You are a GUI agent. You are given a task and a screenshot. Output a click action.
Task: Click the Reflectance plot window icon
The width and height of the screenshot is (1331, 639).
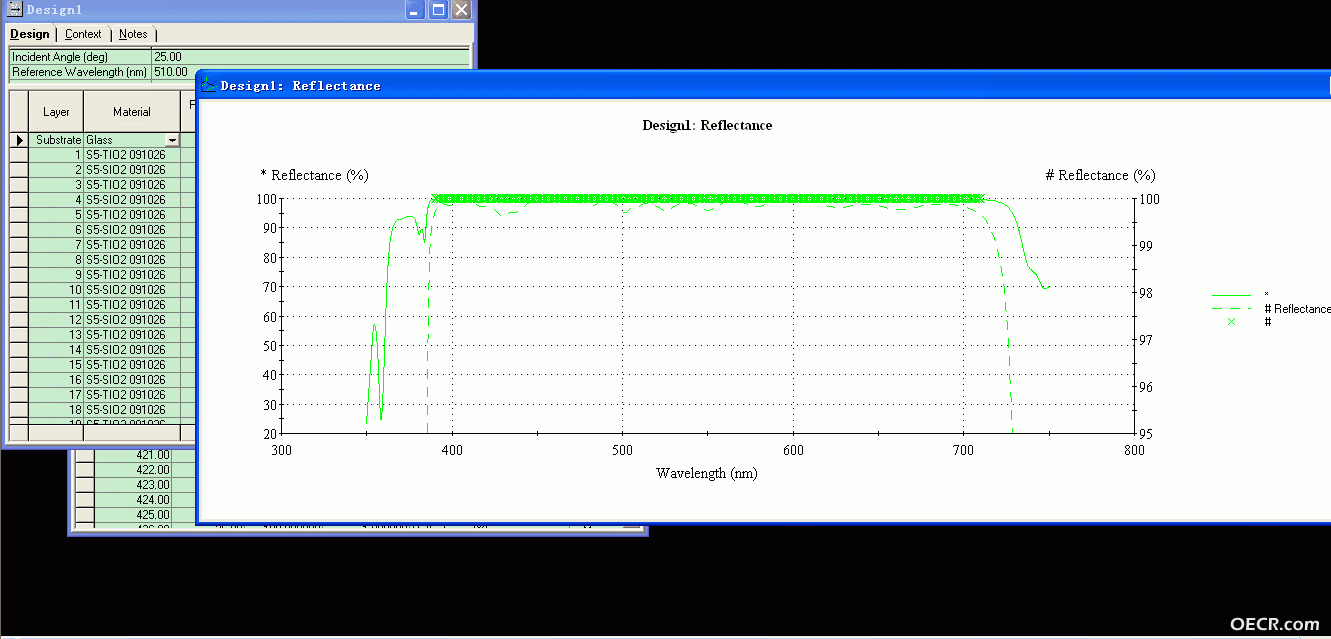click(209, 85)
